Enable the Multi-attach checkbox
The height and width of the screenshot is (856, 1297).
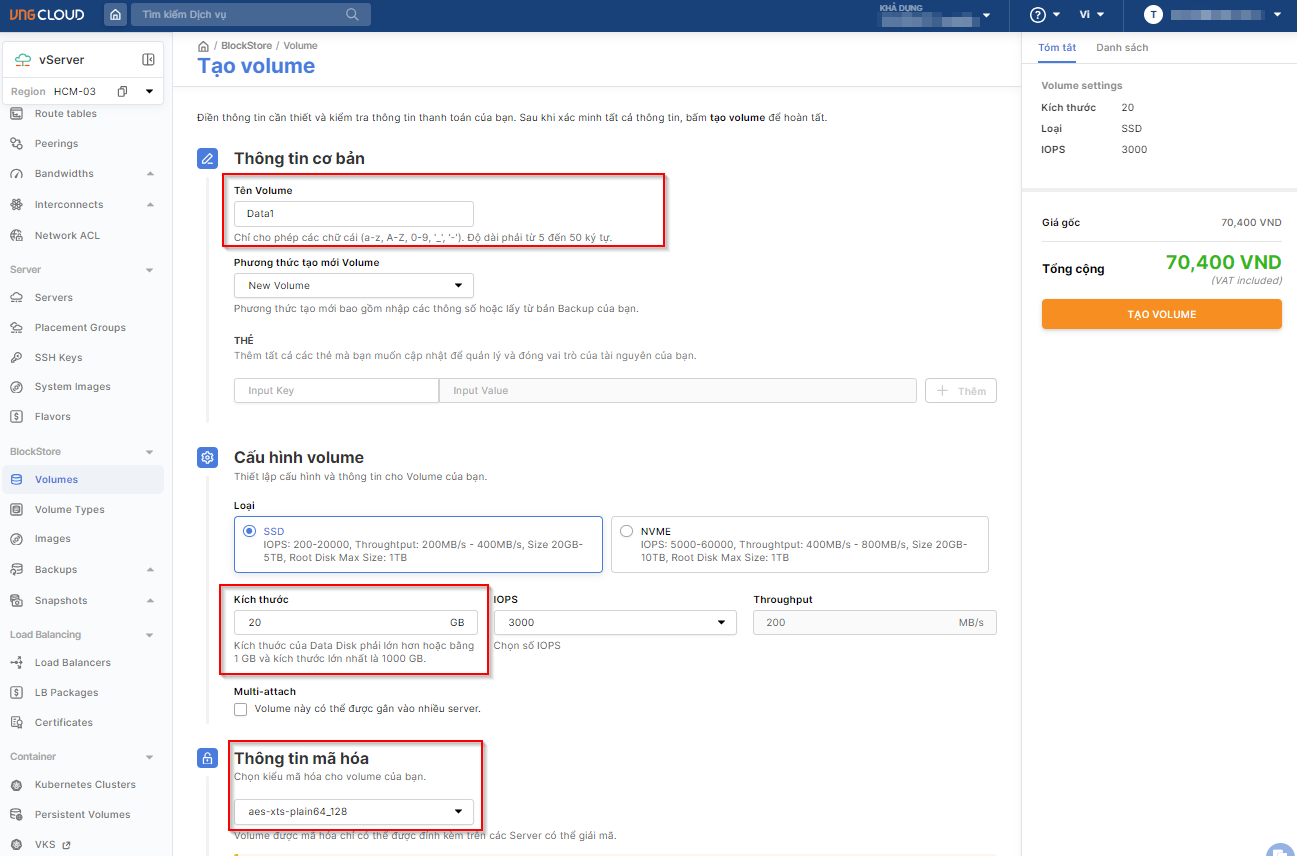240,709
